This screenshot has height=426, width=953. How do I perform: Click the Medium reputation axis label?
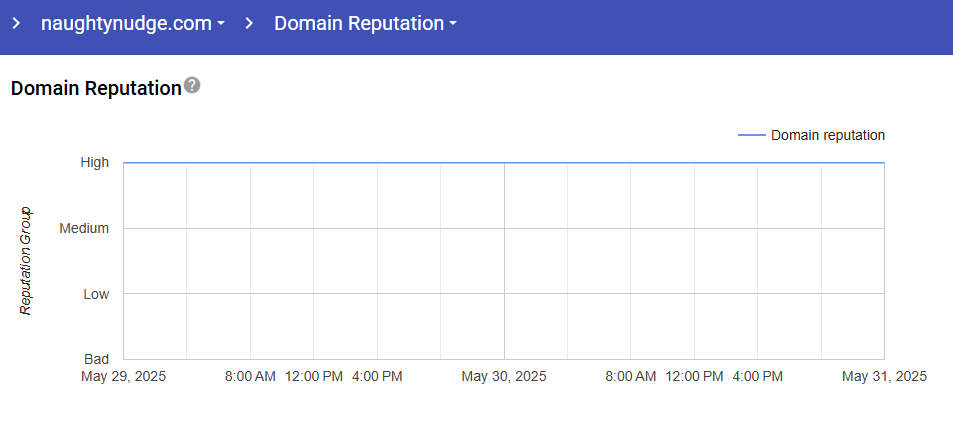pyautogui.click(x=84, y=228)
